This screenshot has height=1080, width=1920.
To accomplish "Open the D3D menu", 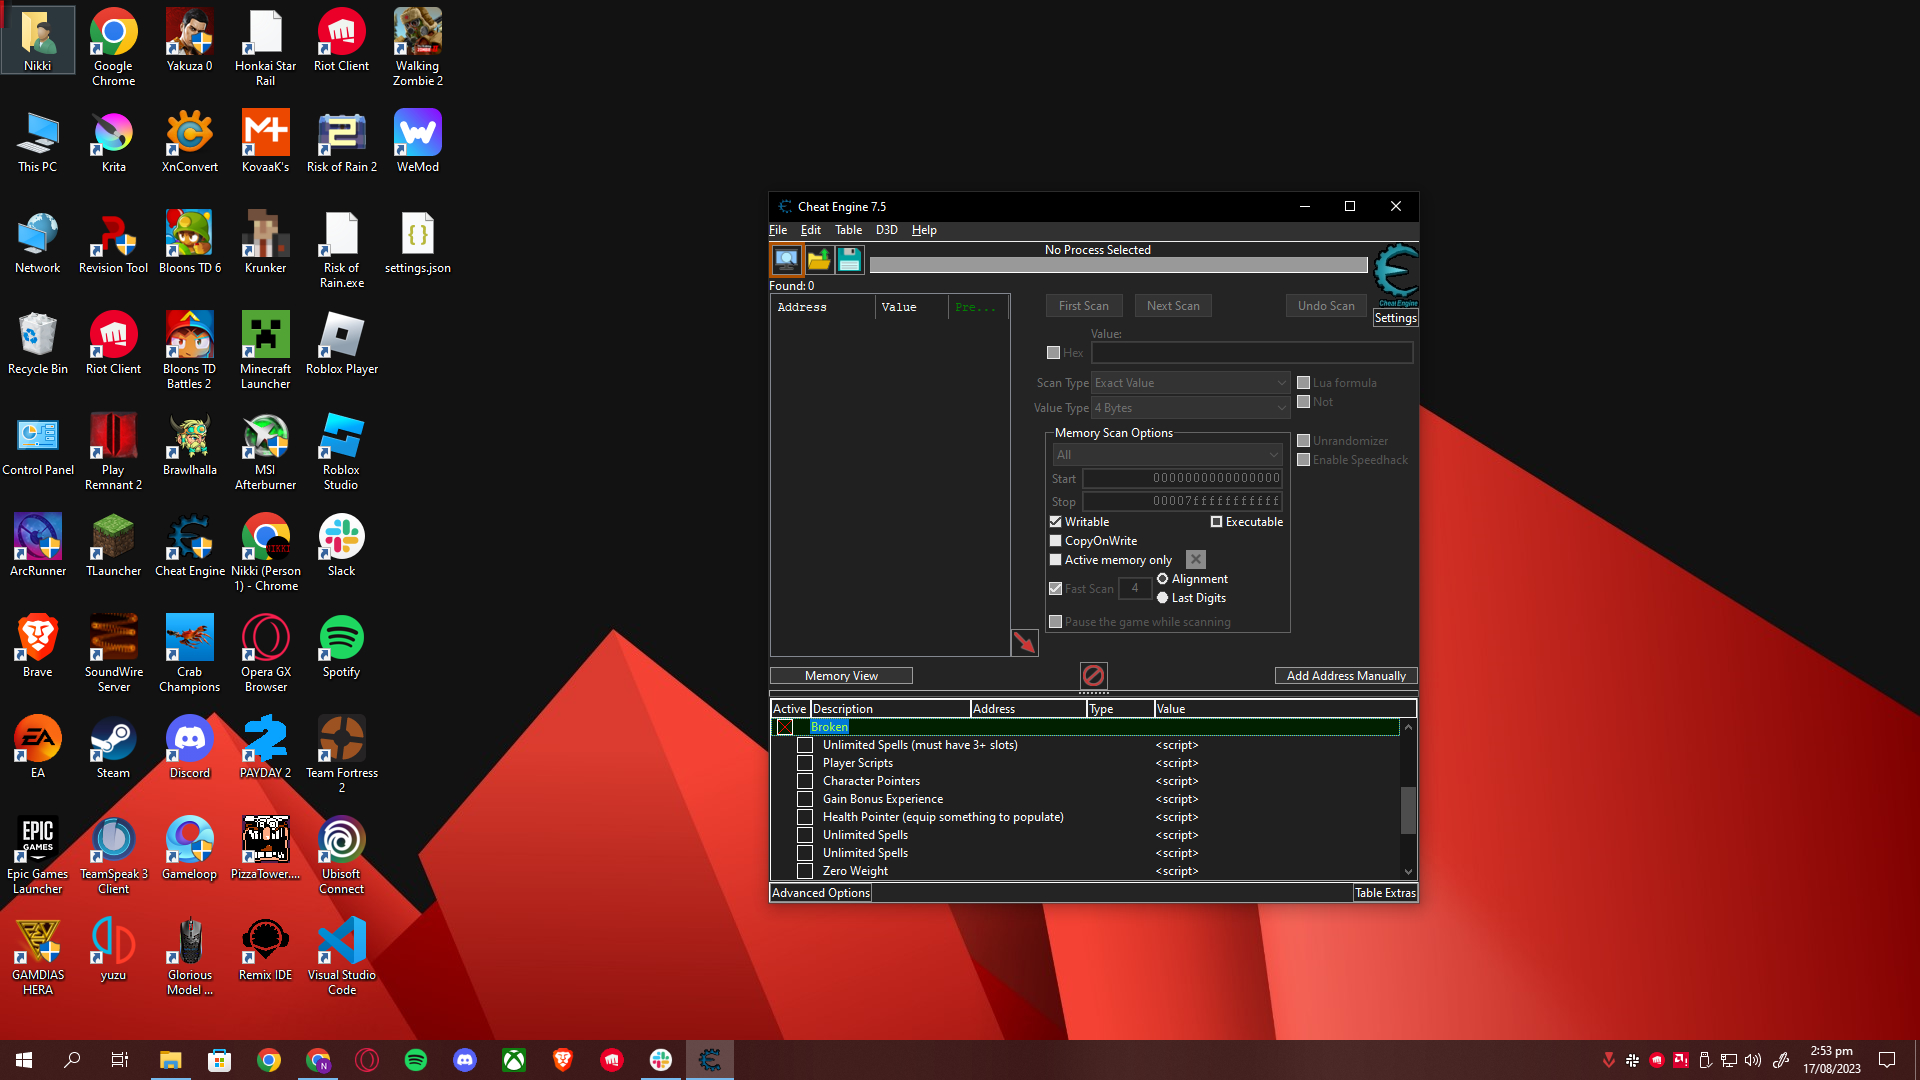I will pyautogui.click(x=887, y=230).
